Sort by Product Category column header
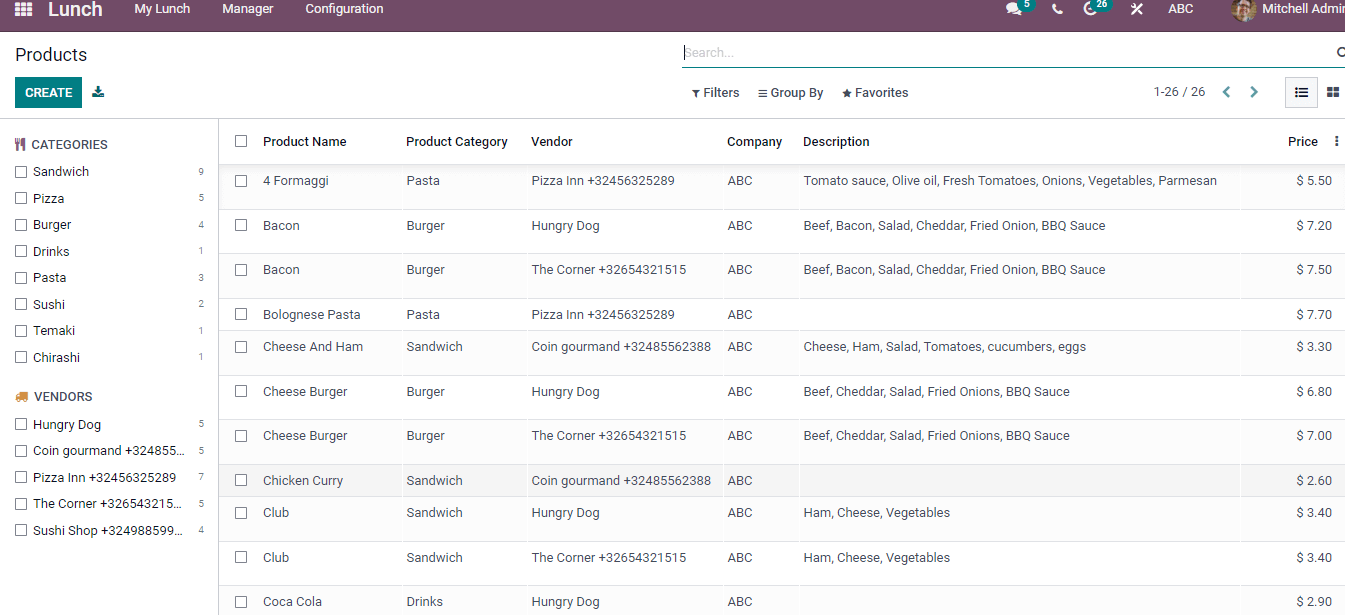1345x615 pixels. pyautogui.click(x=457, y=142)
